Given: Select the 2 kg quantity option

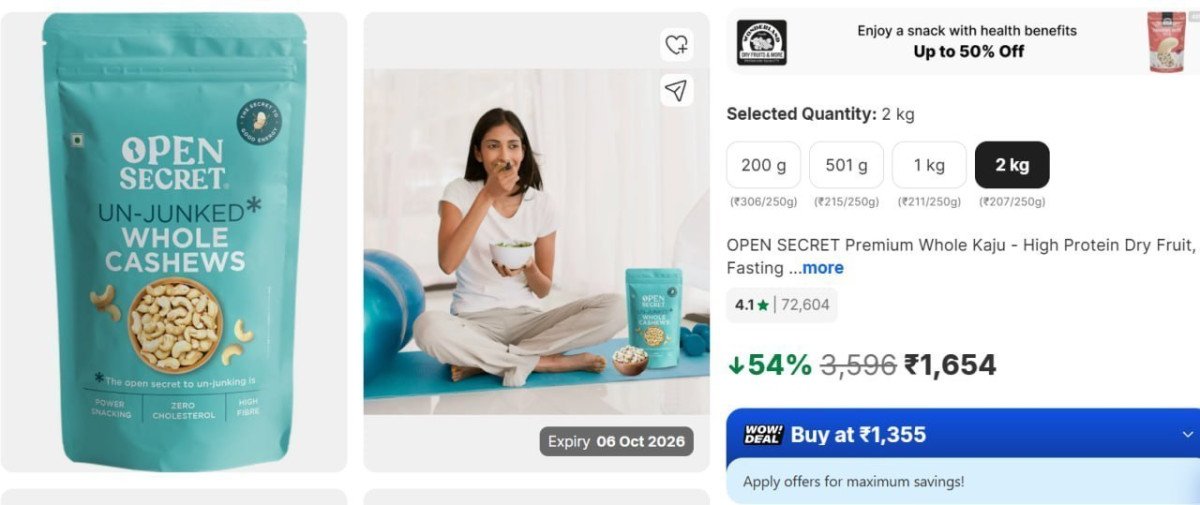Looking at the screenshot, I should 1012,165.
